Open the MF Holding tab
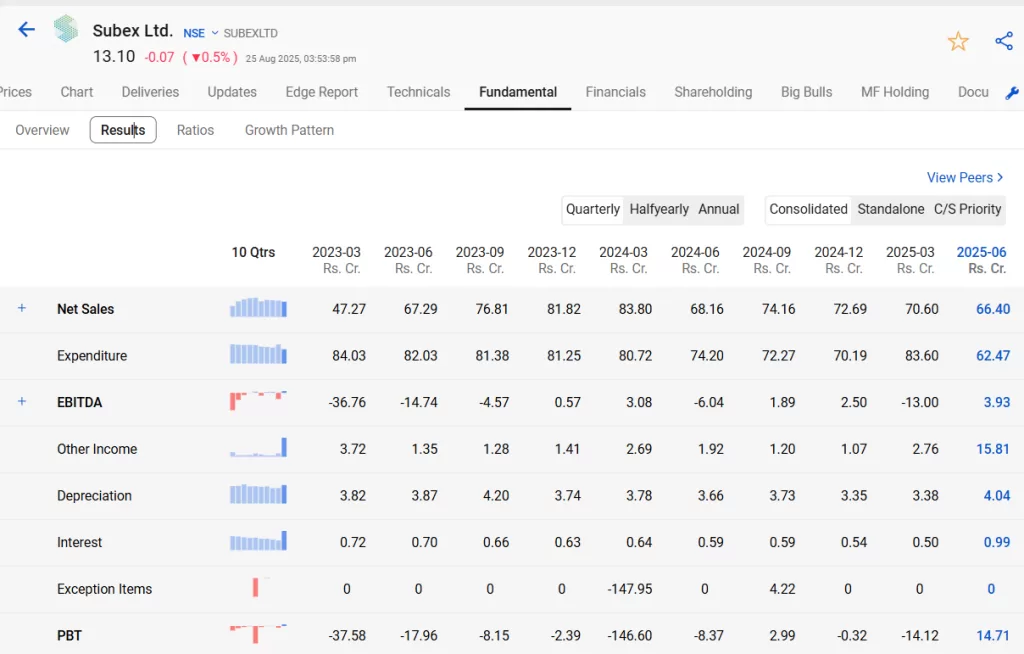Viewport: 1024px width, 654px height. [895, 92]
